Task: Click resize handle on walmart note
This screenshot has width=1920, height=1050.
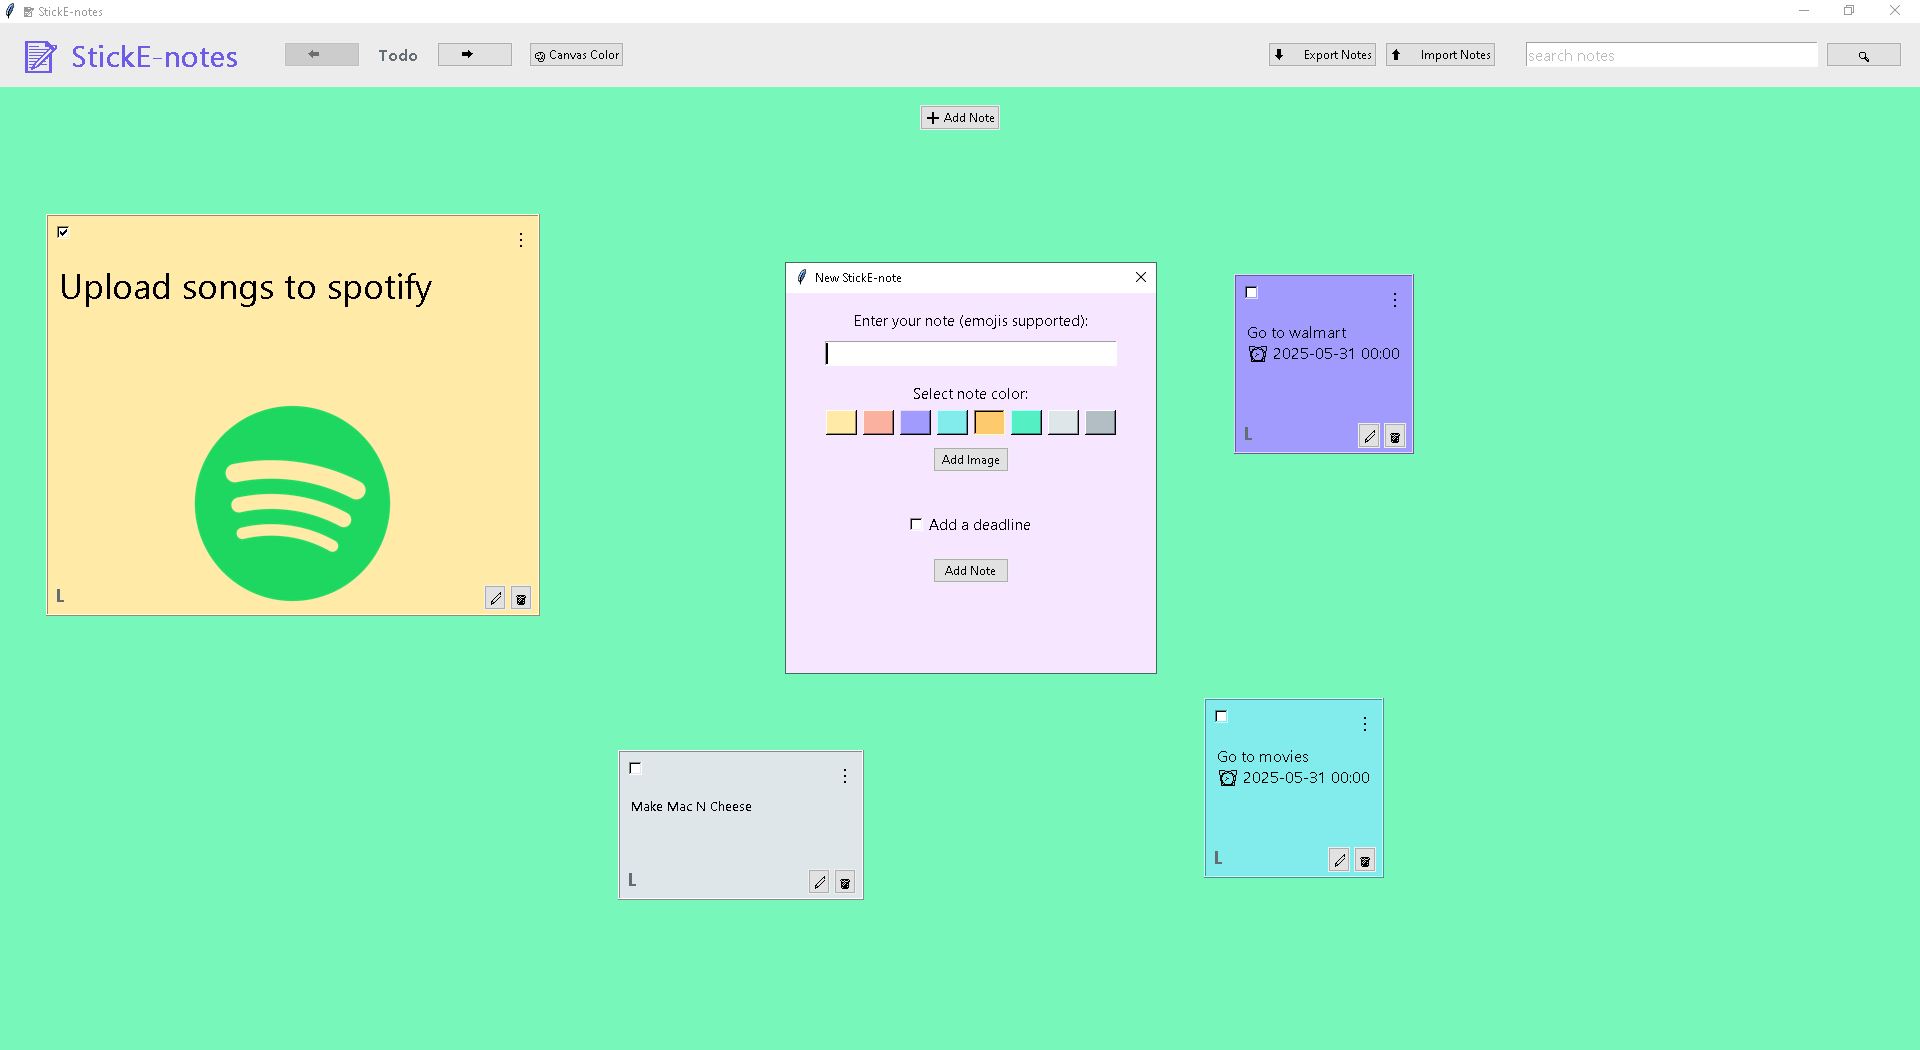Action: (1248, 434)
